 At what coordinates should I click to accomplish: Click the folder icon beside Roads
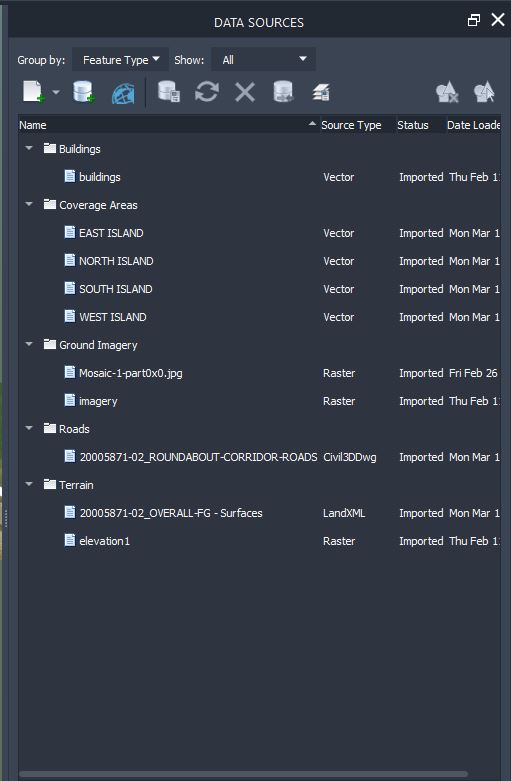pos(50,428)
